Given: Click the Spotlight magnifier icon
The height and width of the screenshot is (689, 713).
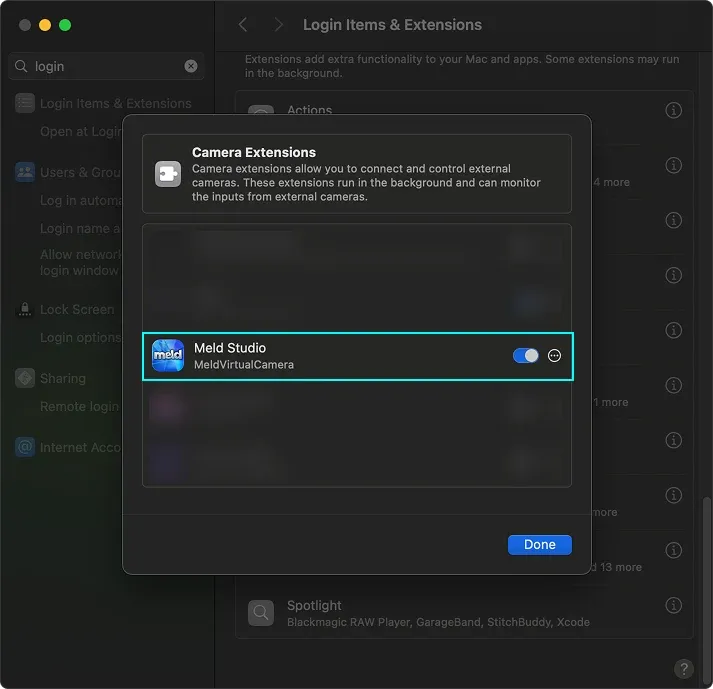Looking at the screenshot, I should coord(261,613).
